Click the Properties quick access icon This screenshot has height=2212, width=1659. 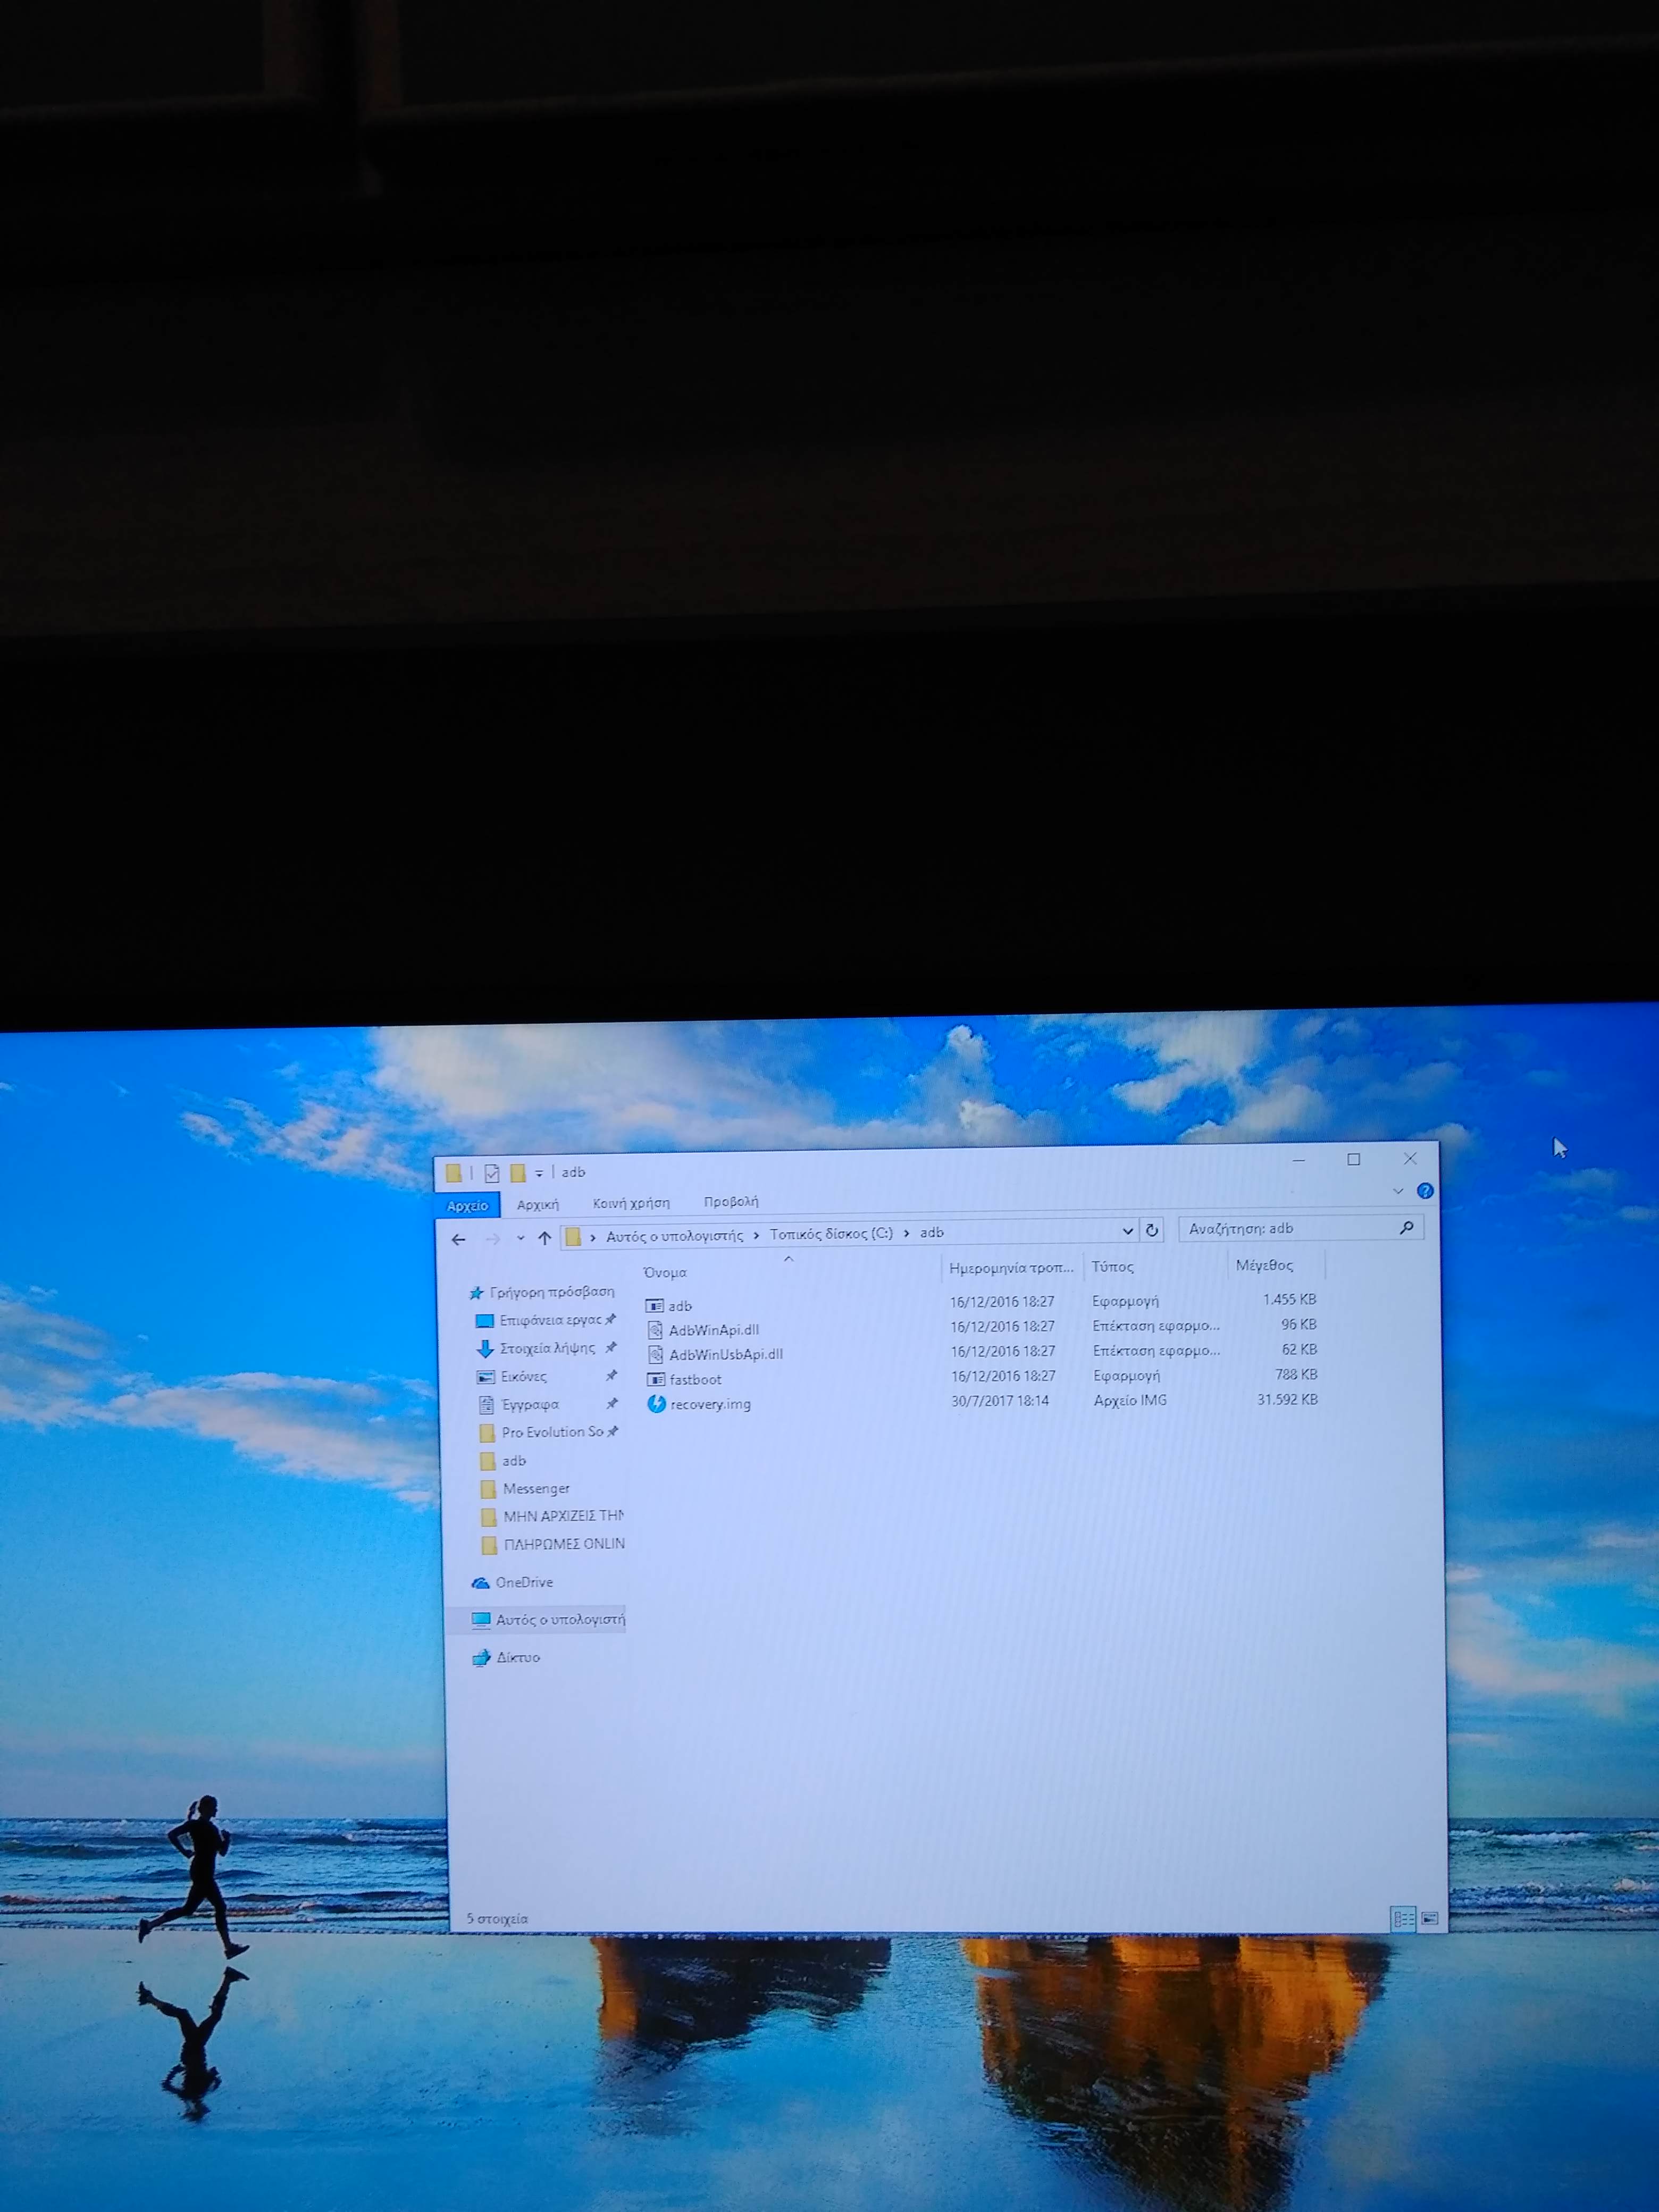[491, 1173]
